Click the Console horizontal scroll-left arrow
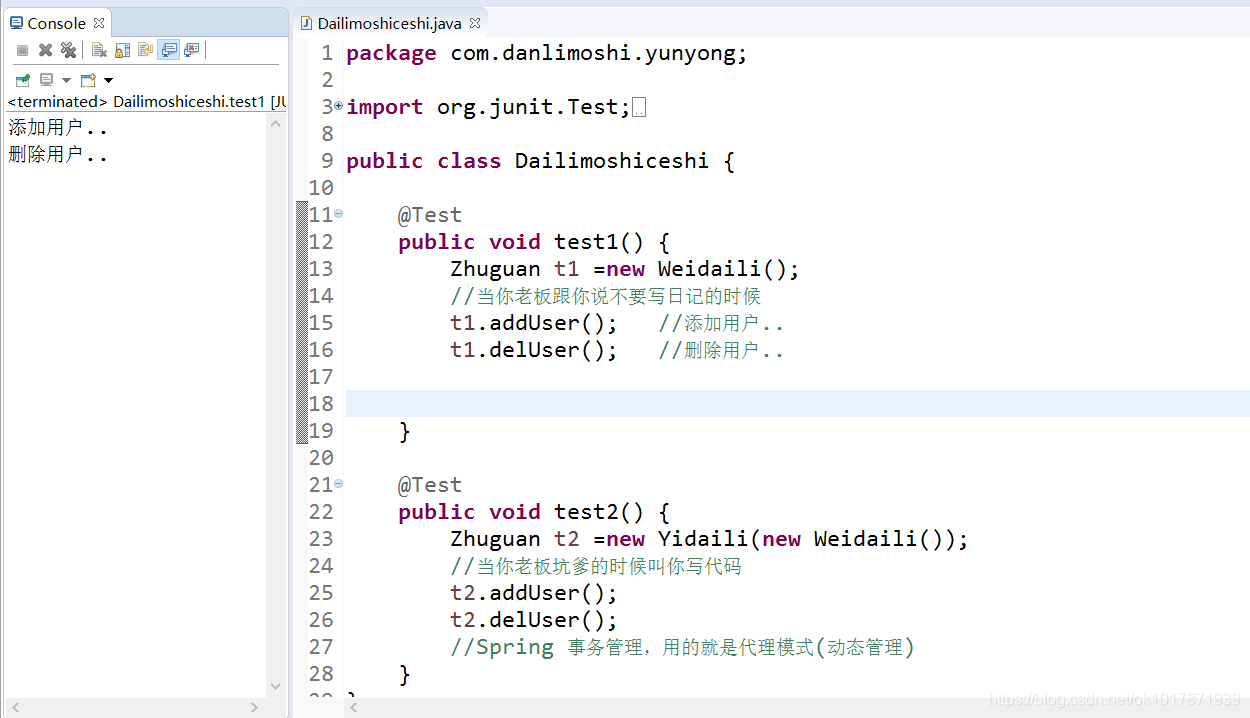This screenshot has width=1250, height=718. [x=13, y=707]
